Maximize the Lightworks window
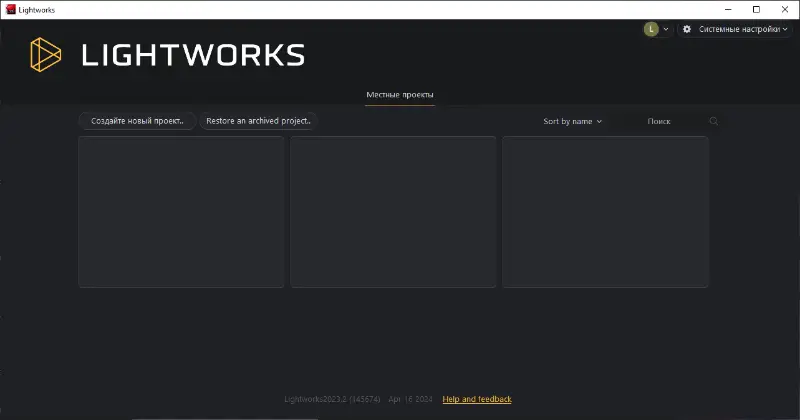Viewport: 800px width, 420px height. point(756,9)
